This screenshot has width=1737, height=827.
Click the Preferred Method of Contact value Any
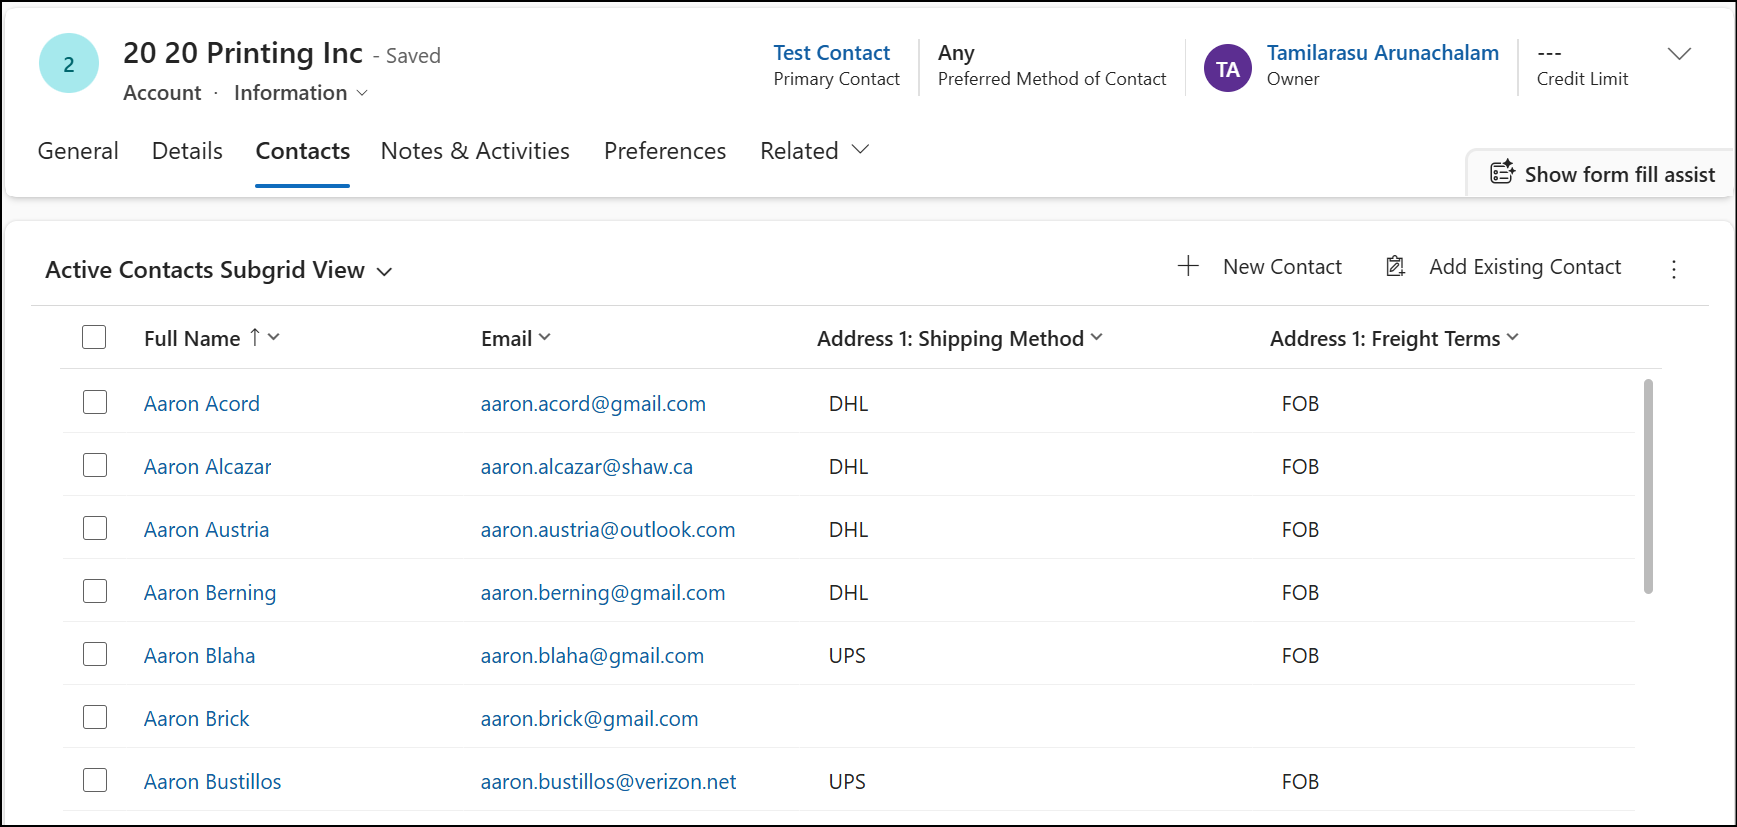[956, 53]
